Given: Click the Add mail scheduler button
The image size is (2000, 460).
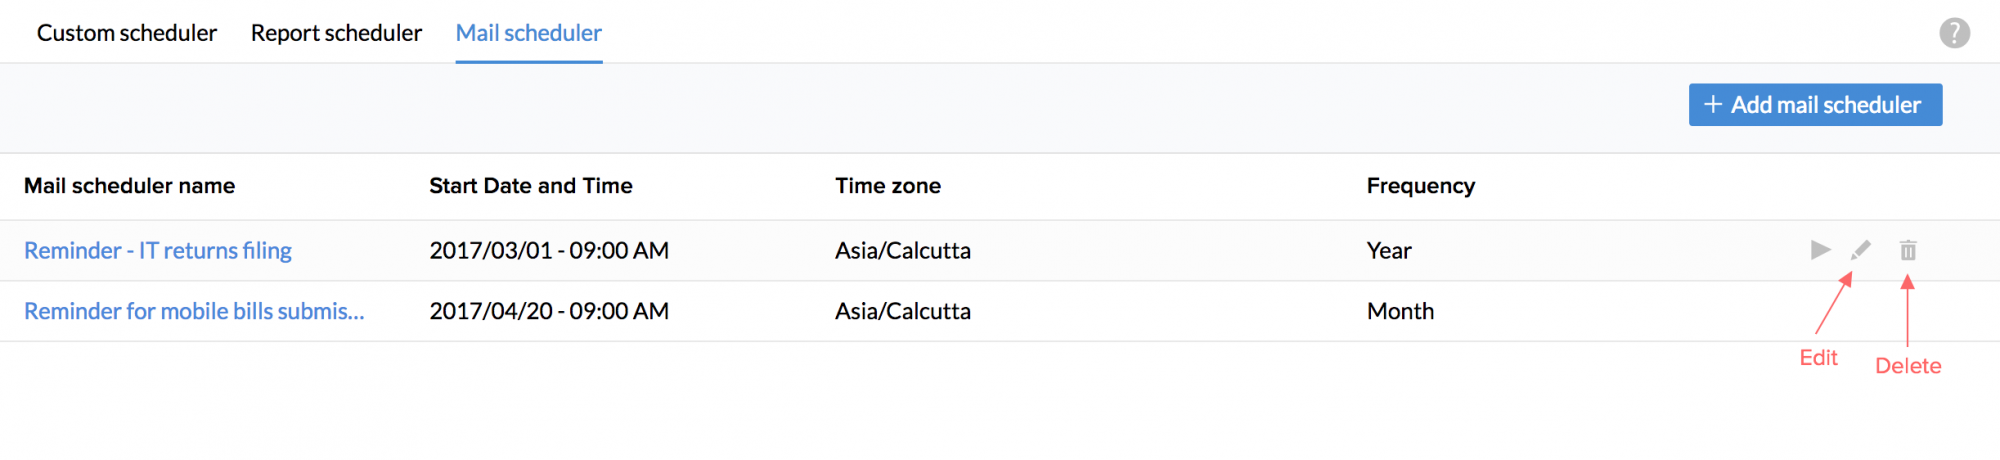Looking at the screenshot, I should [1815, 105].
